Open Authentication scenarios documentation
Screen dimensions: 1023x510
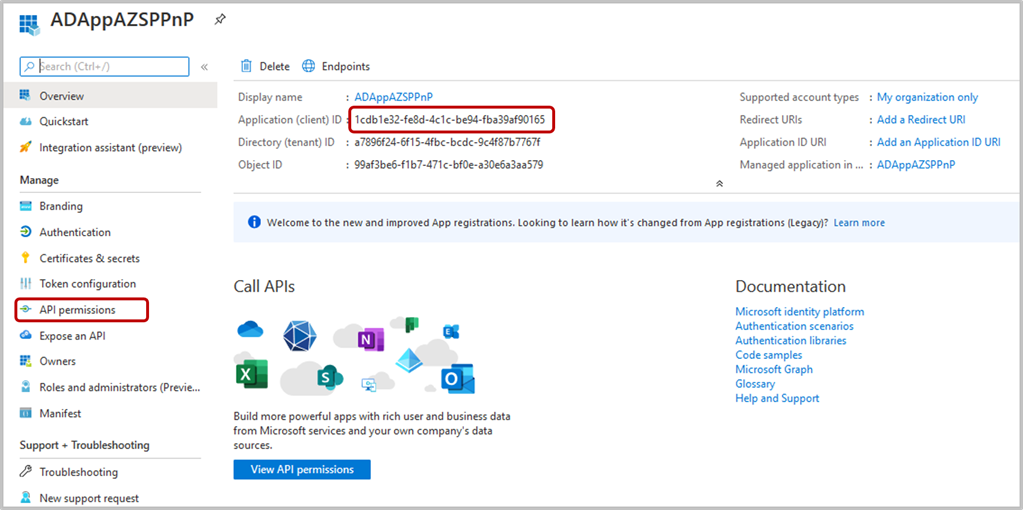(794, 326)
